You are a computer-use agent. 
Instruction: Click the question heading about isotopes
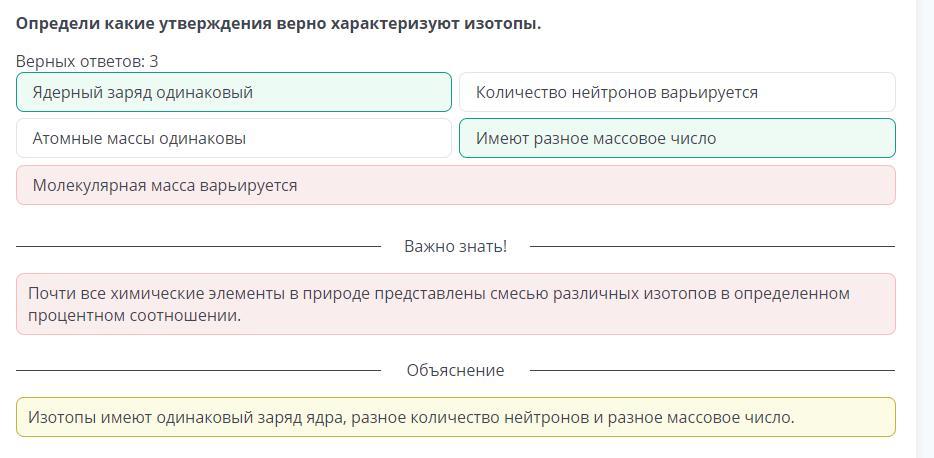point(278,23)
